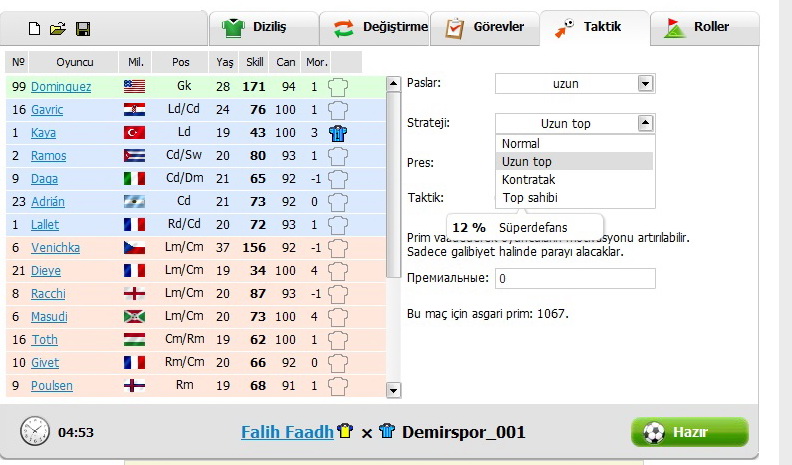The image size is (792, 465).
Task: Open the Görevler tab
Action: pyautogui.click(x=486, y=27)
